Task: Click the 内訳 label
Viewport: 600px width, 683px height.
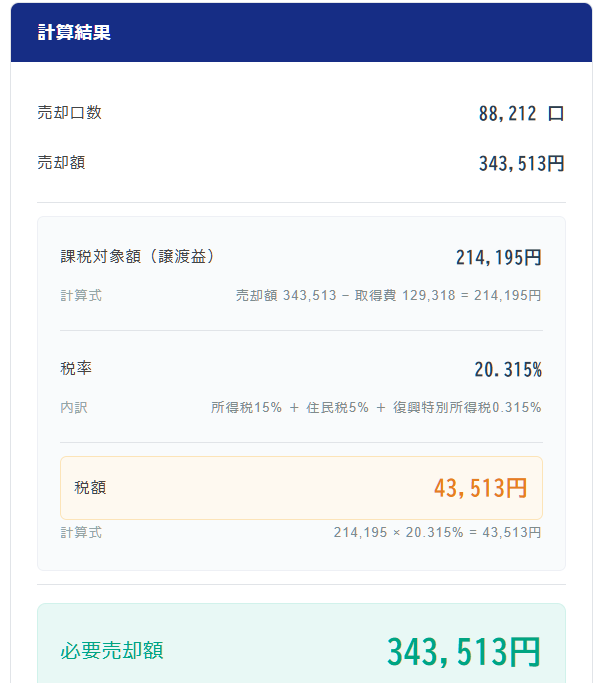Action: click(x=74, y=408)
